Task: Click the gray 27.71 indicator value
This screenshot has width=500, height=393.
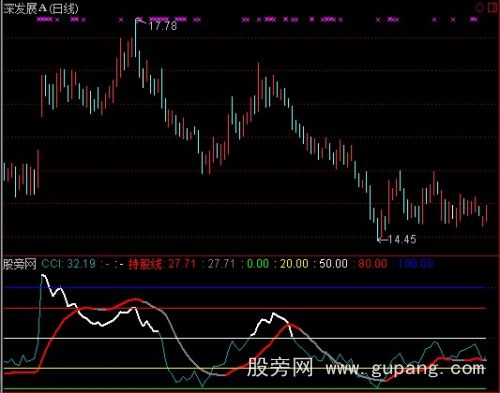Action: 222,264
